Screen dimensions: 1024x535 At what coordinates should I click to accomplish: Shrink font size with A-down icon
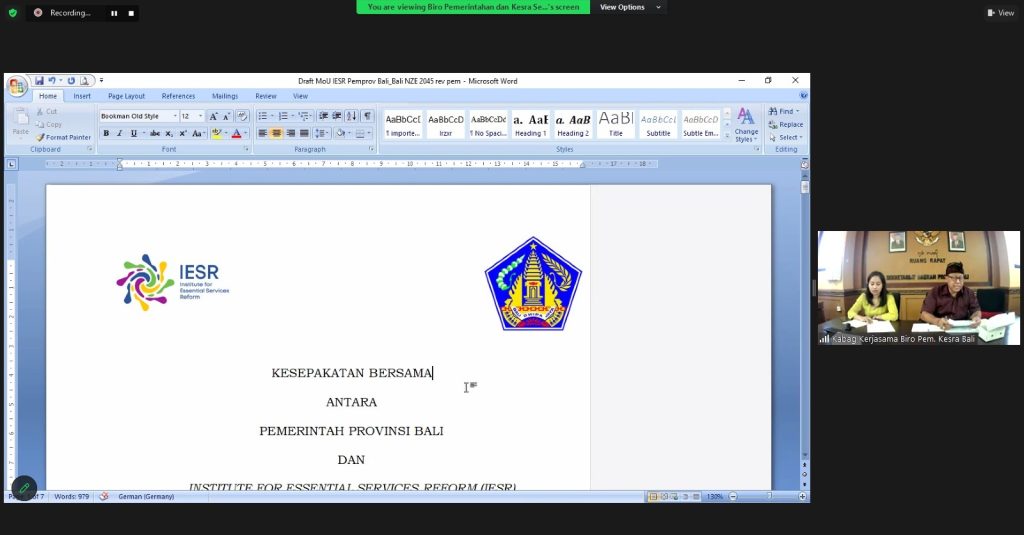click(x=226, y=116)
